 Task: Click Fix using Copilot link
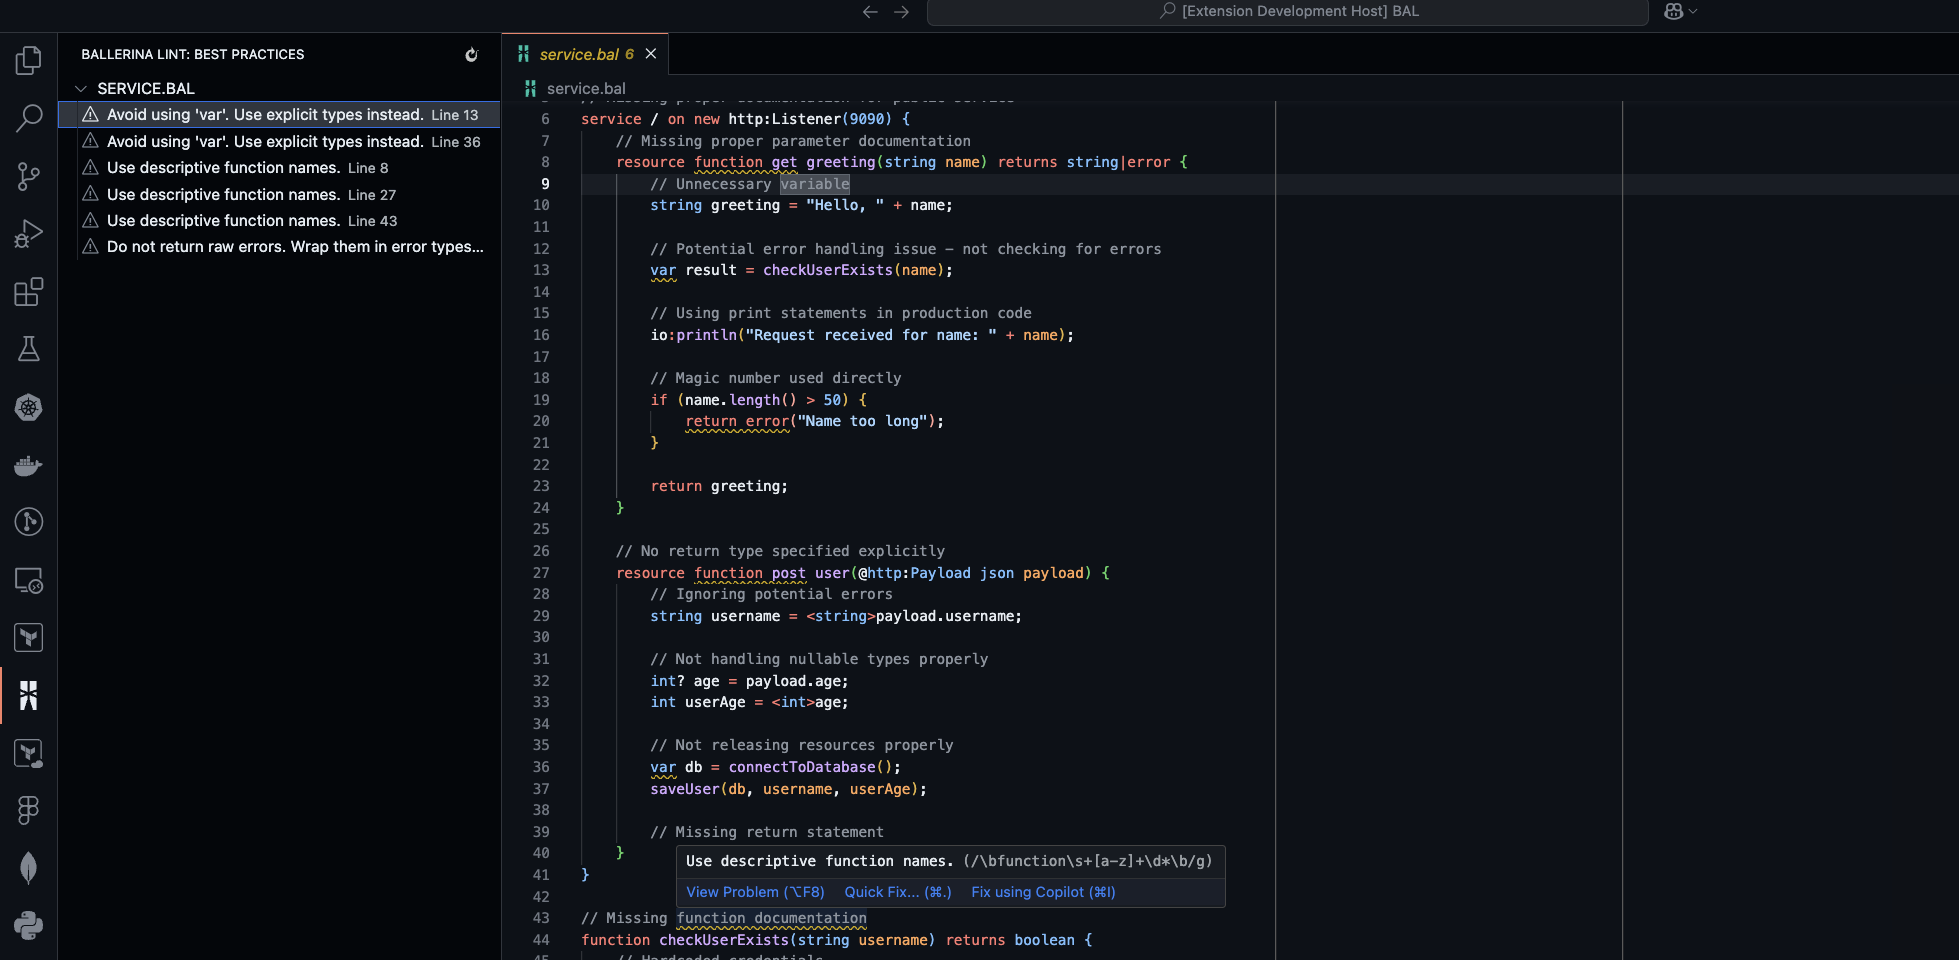pyautogui.click(x=1043, y=892)
